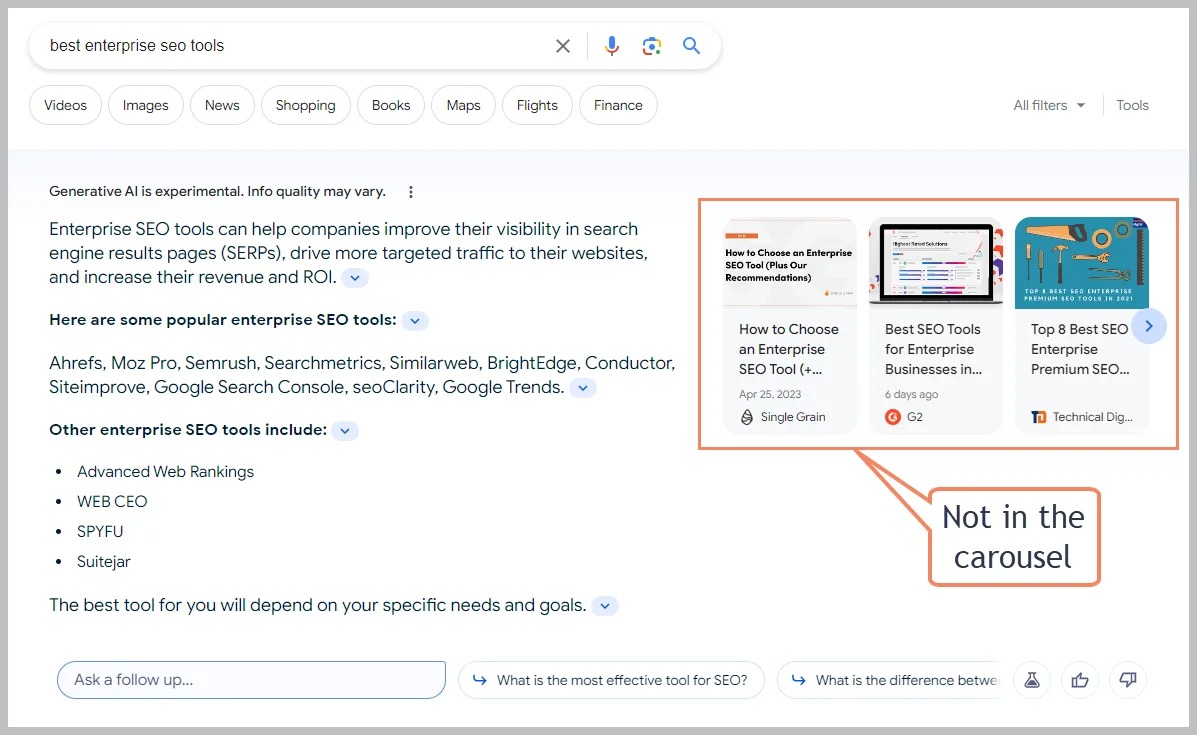Click the blue magnifying glass search icon
1197x735 pixels.
[x=692, y=45]
